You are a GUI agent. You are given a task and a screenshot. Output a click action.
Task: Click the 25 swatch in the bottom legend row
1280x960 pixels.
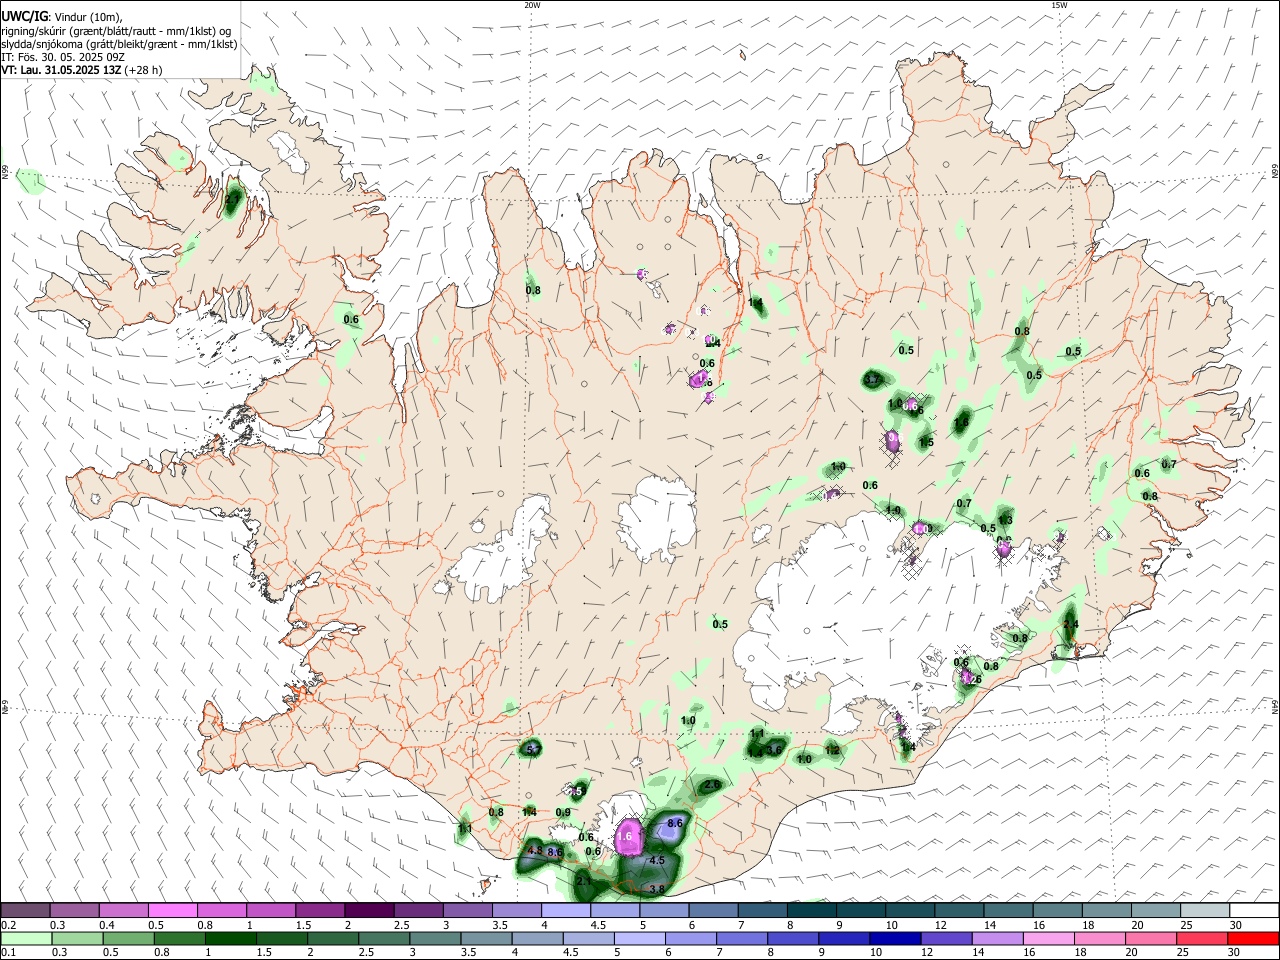1203,938
